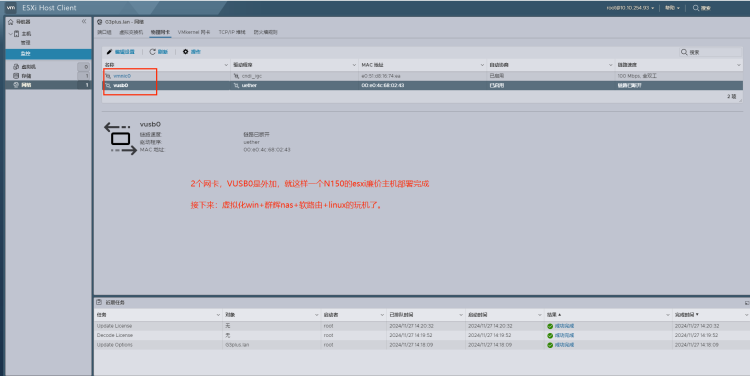Image resolution: width=750 pixels, height=376 pixels.
Task: Click the gear Actions icon
Action: tap(186, 52)
